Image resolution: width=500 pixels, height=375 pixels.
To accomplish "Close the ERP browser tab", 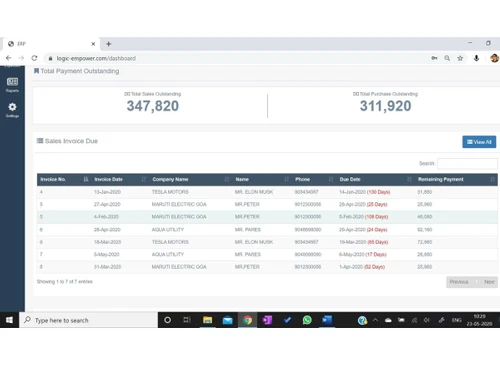I will click(x=93, y=44).
